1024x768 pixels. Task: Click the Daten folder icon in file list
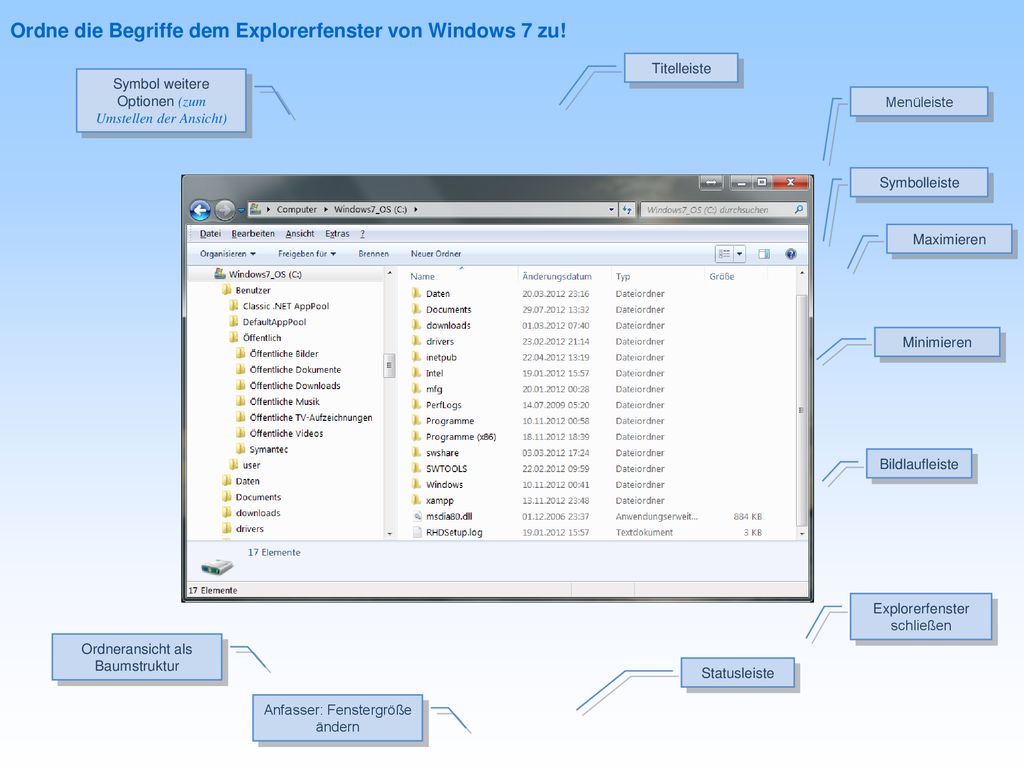coord(417,293)
